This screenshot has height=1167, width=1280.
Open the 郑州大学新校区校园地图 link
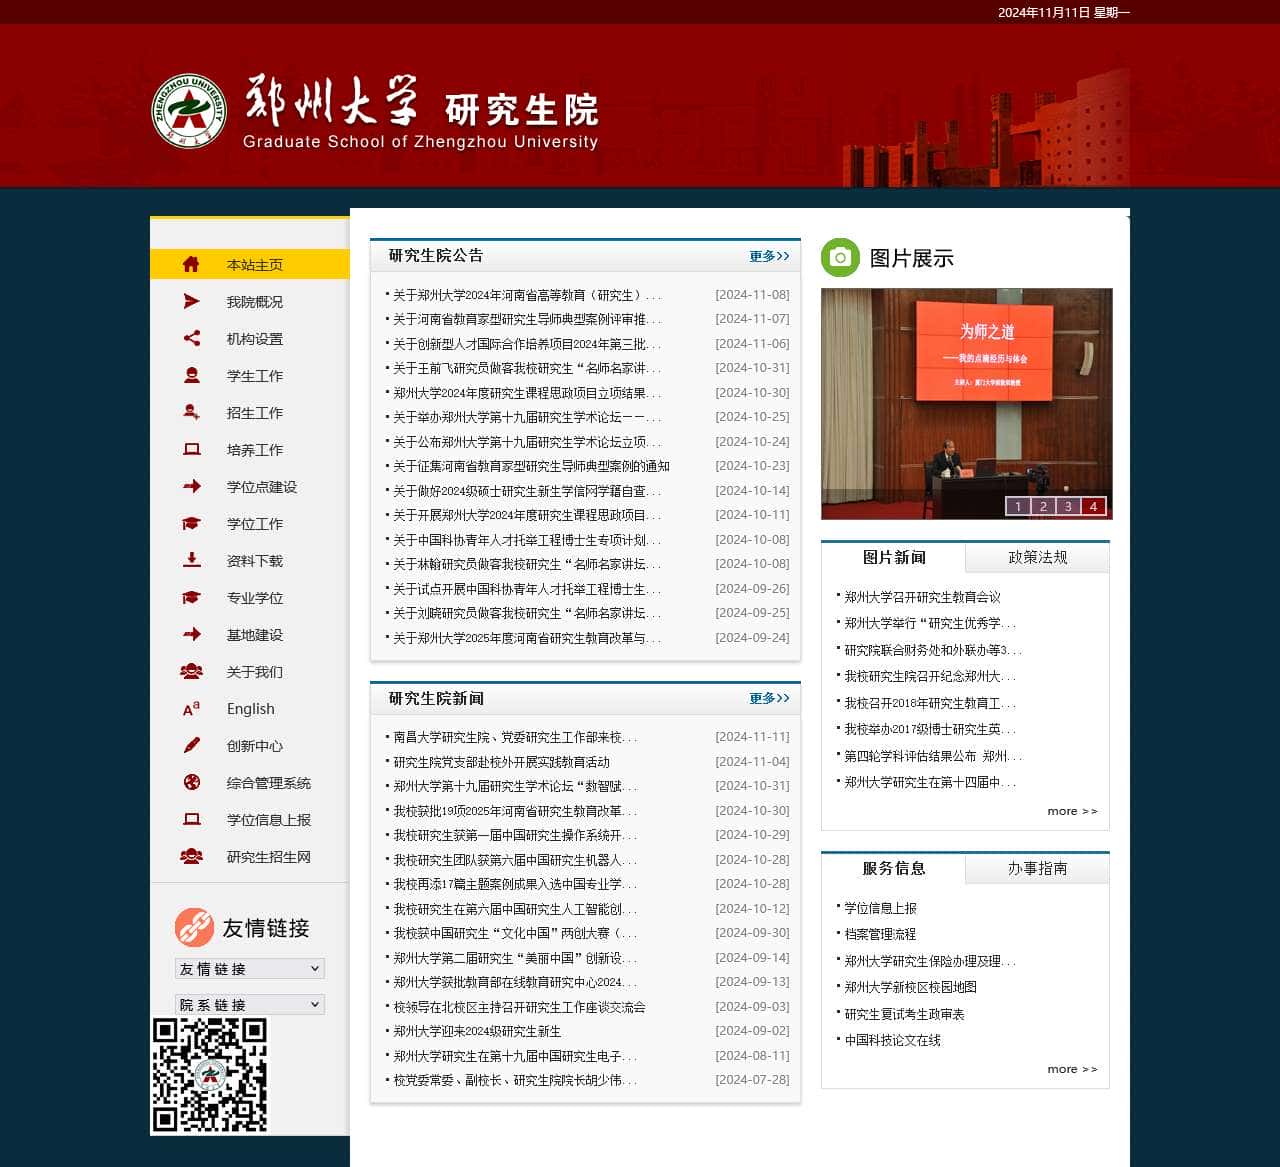click(x=910, y=987)
